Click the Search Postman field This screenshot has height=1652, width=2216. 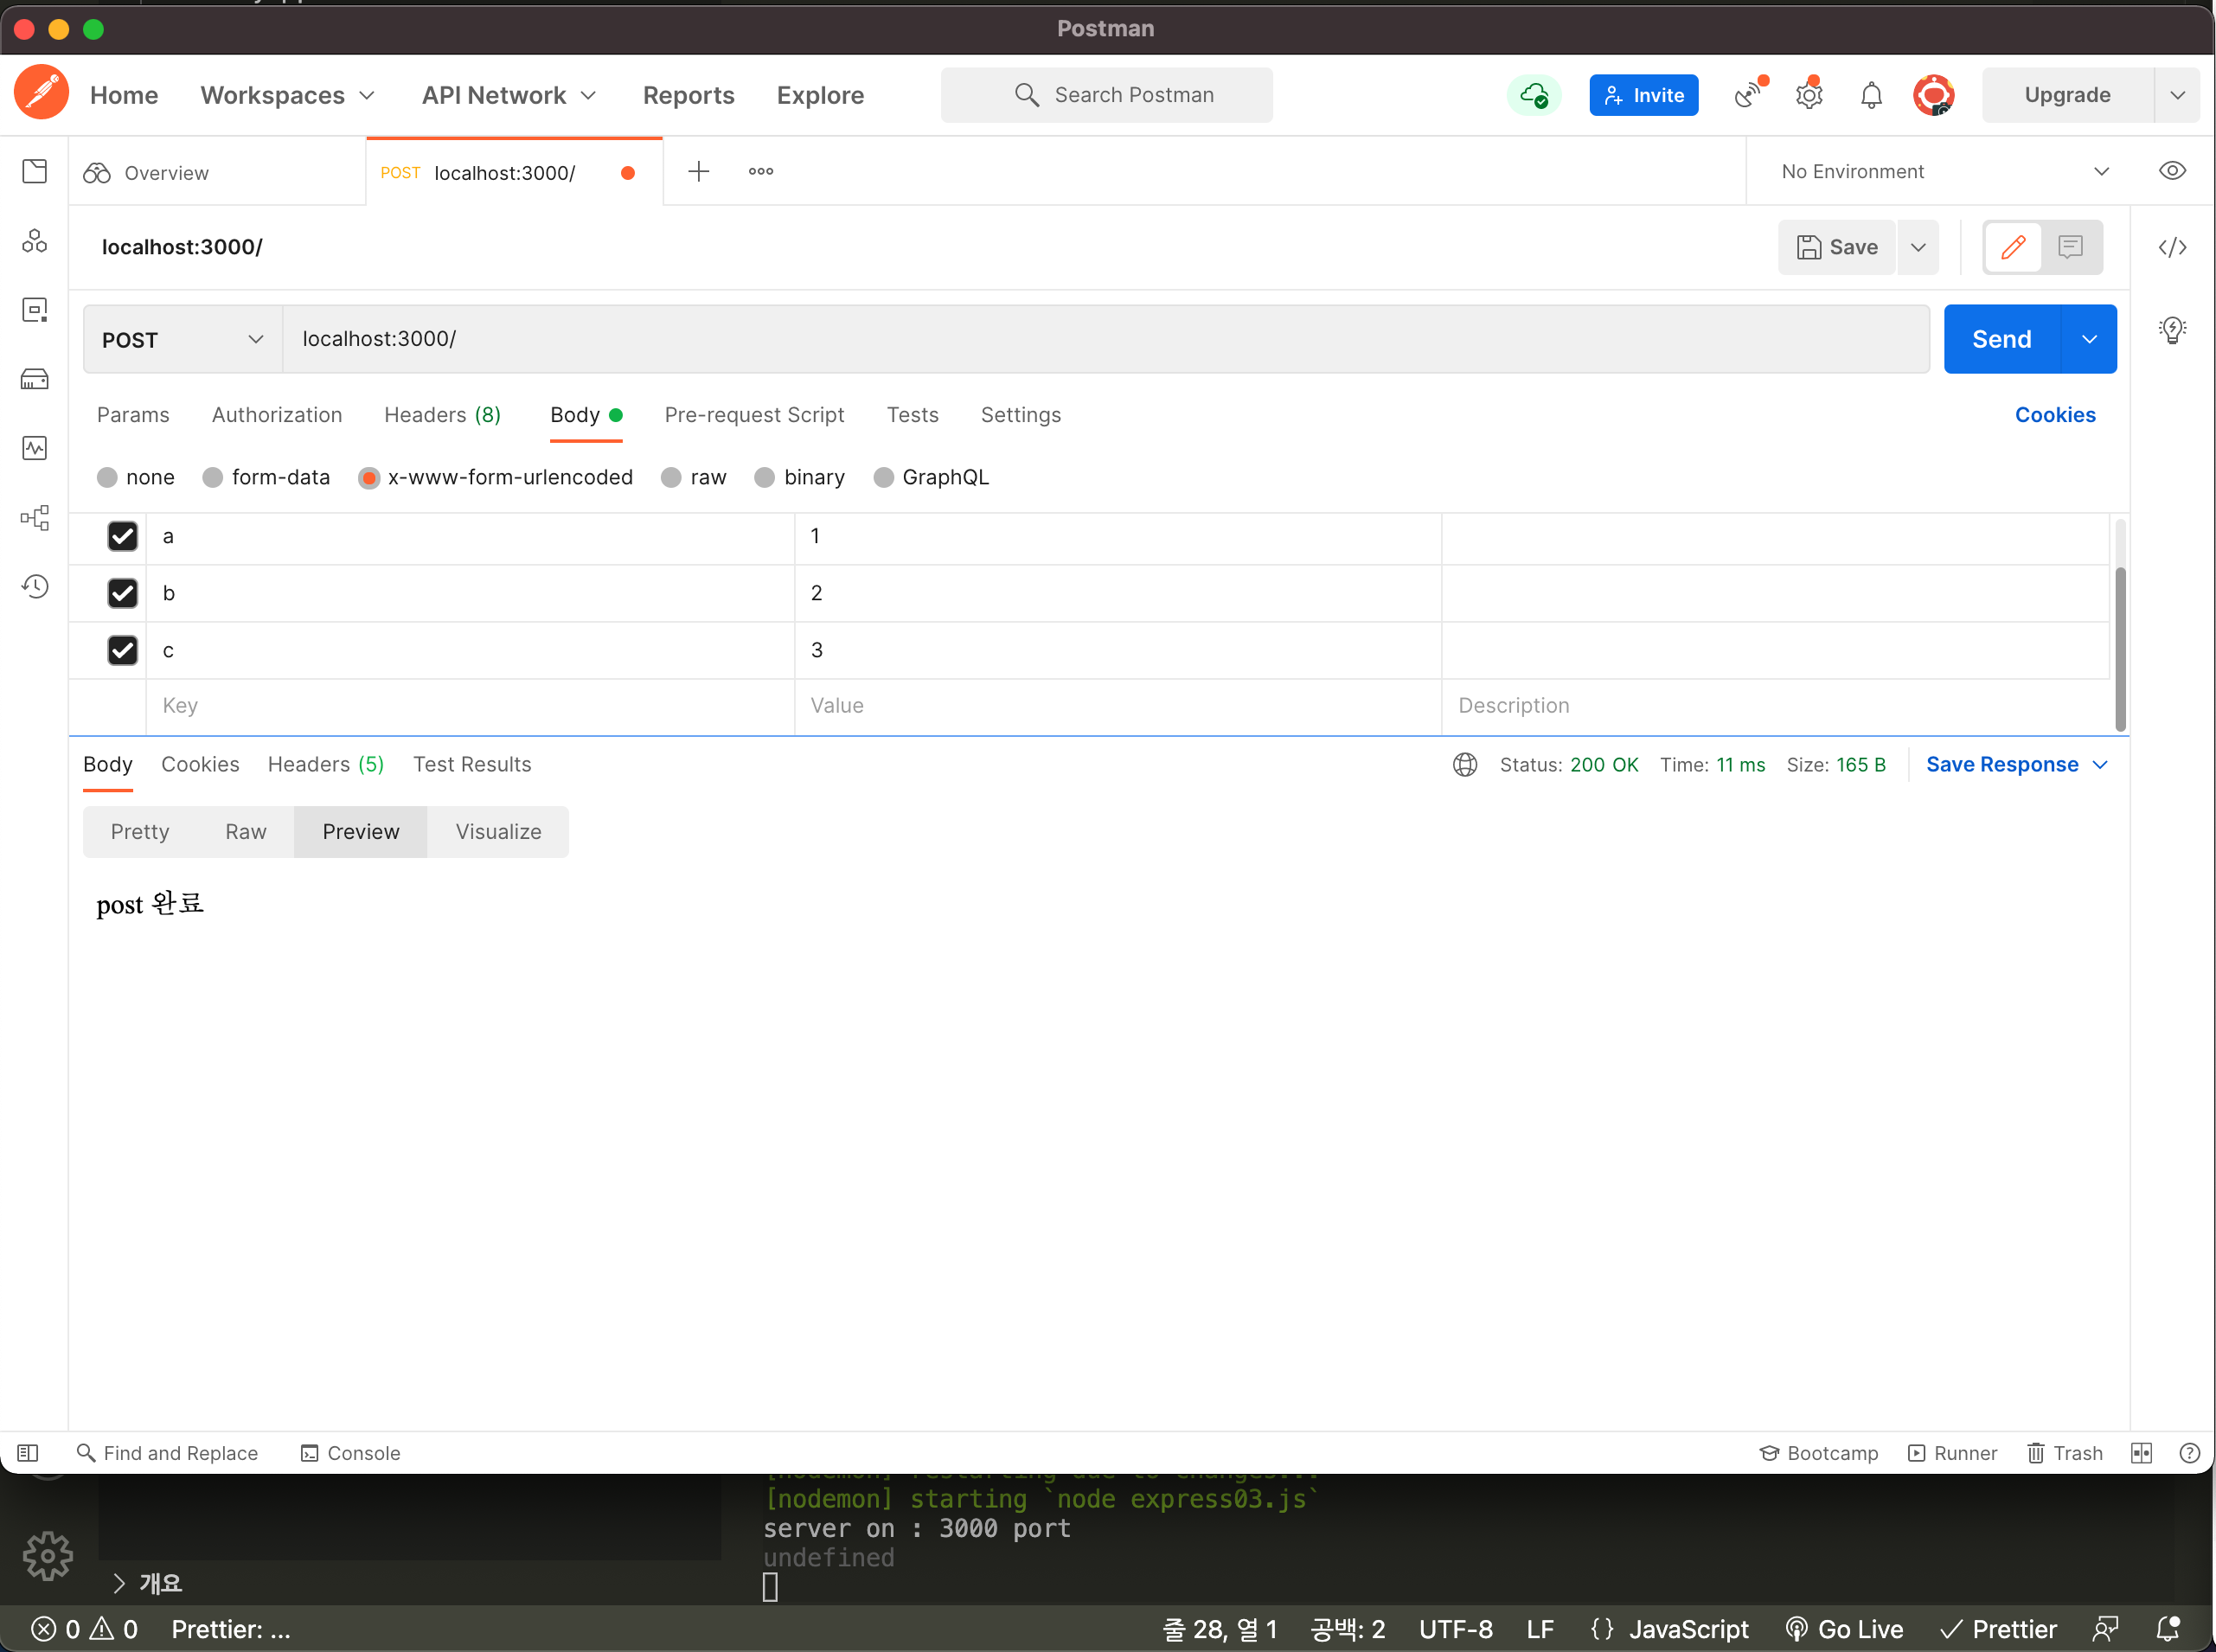(1106, 95)
